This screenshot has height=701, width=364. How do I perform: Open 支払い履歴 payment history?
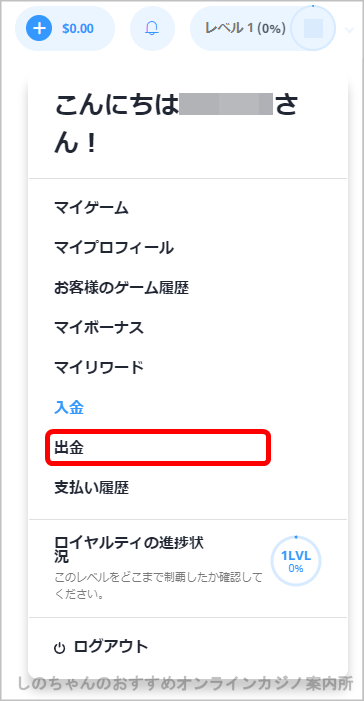[x=91, y=488]
